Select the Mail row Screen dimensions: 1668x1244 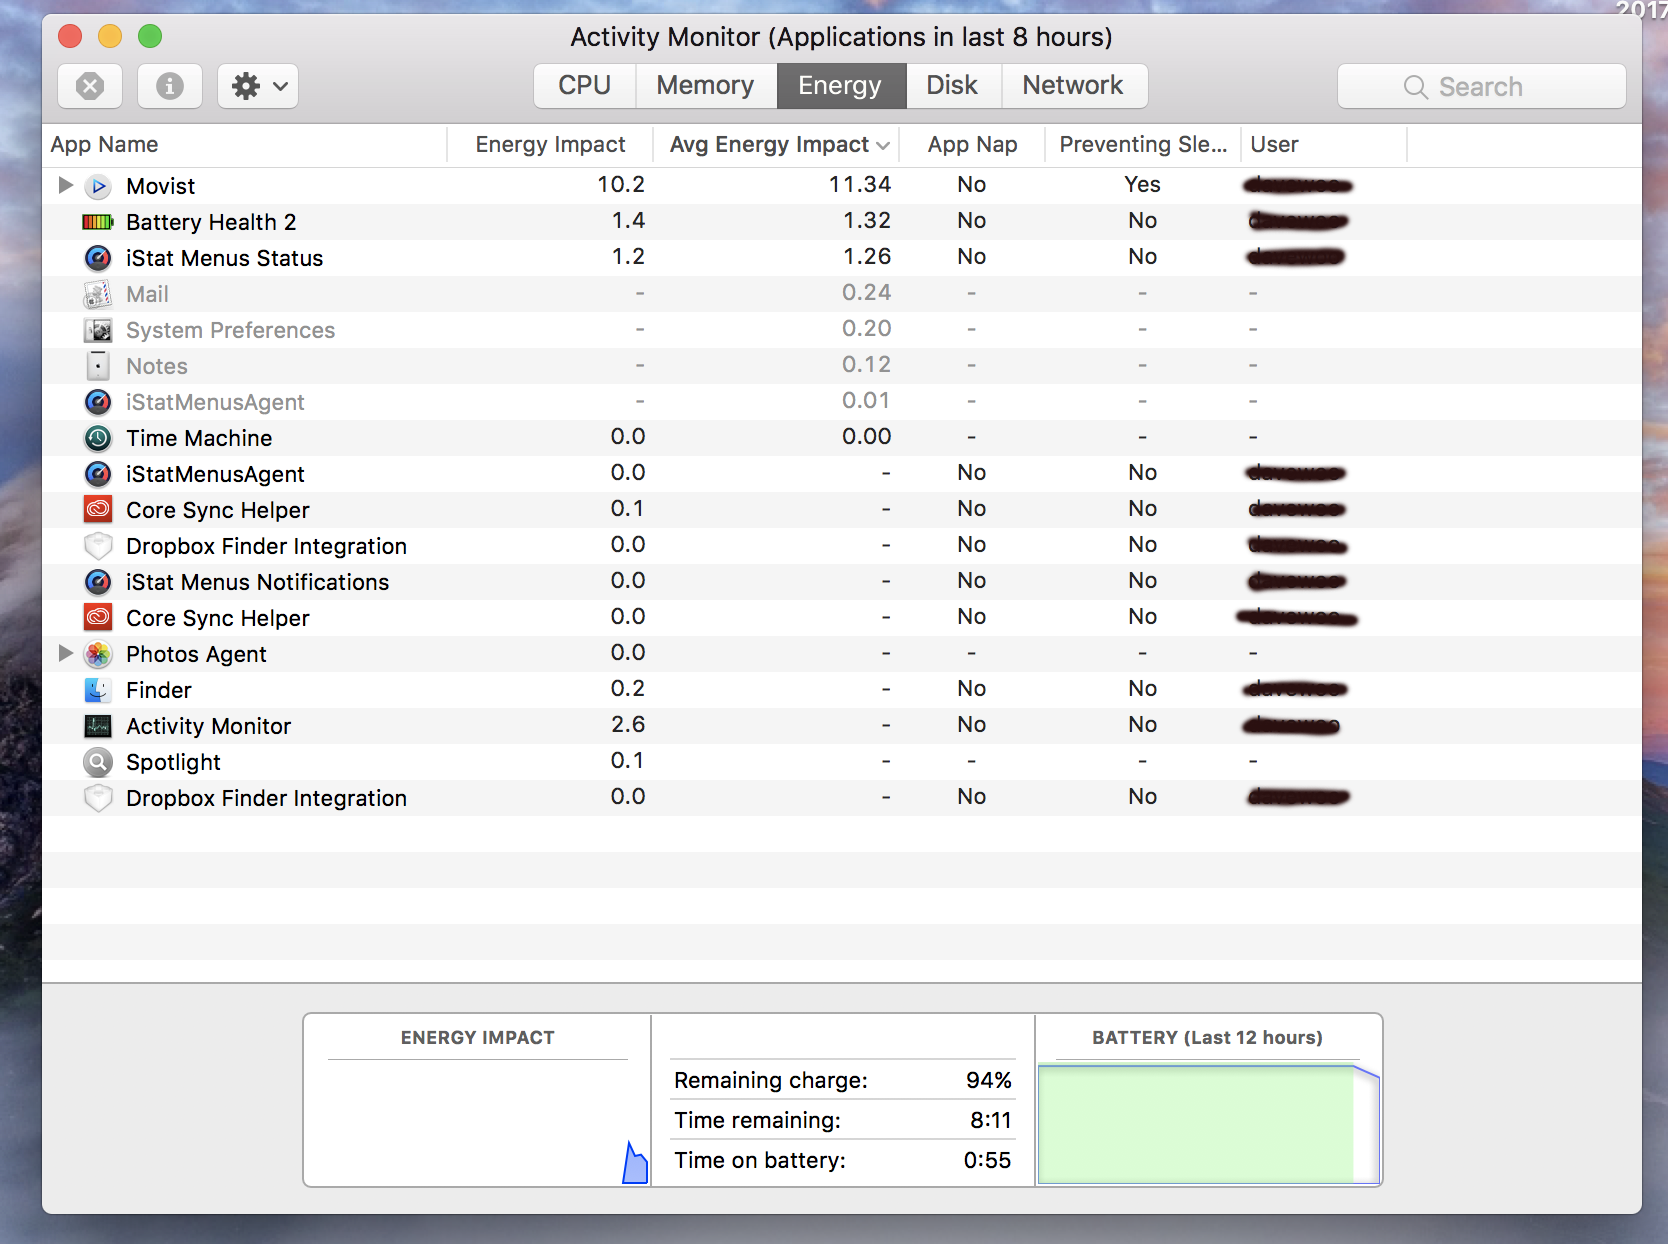click(x=842, y=294)
